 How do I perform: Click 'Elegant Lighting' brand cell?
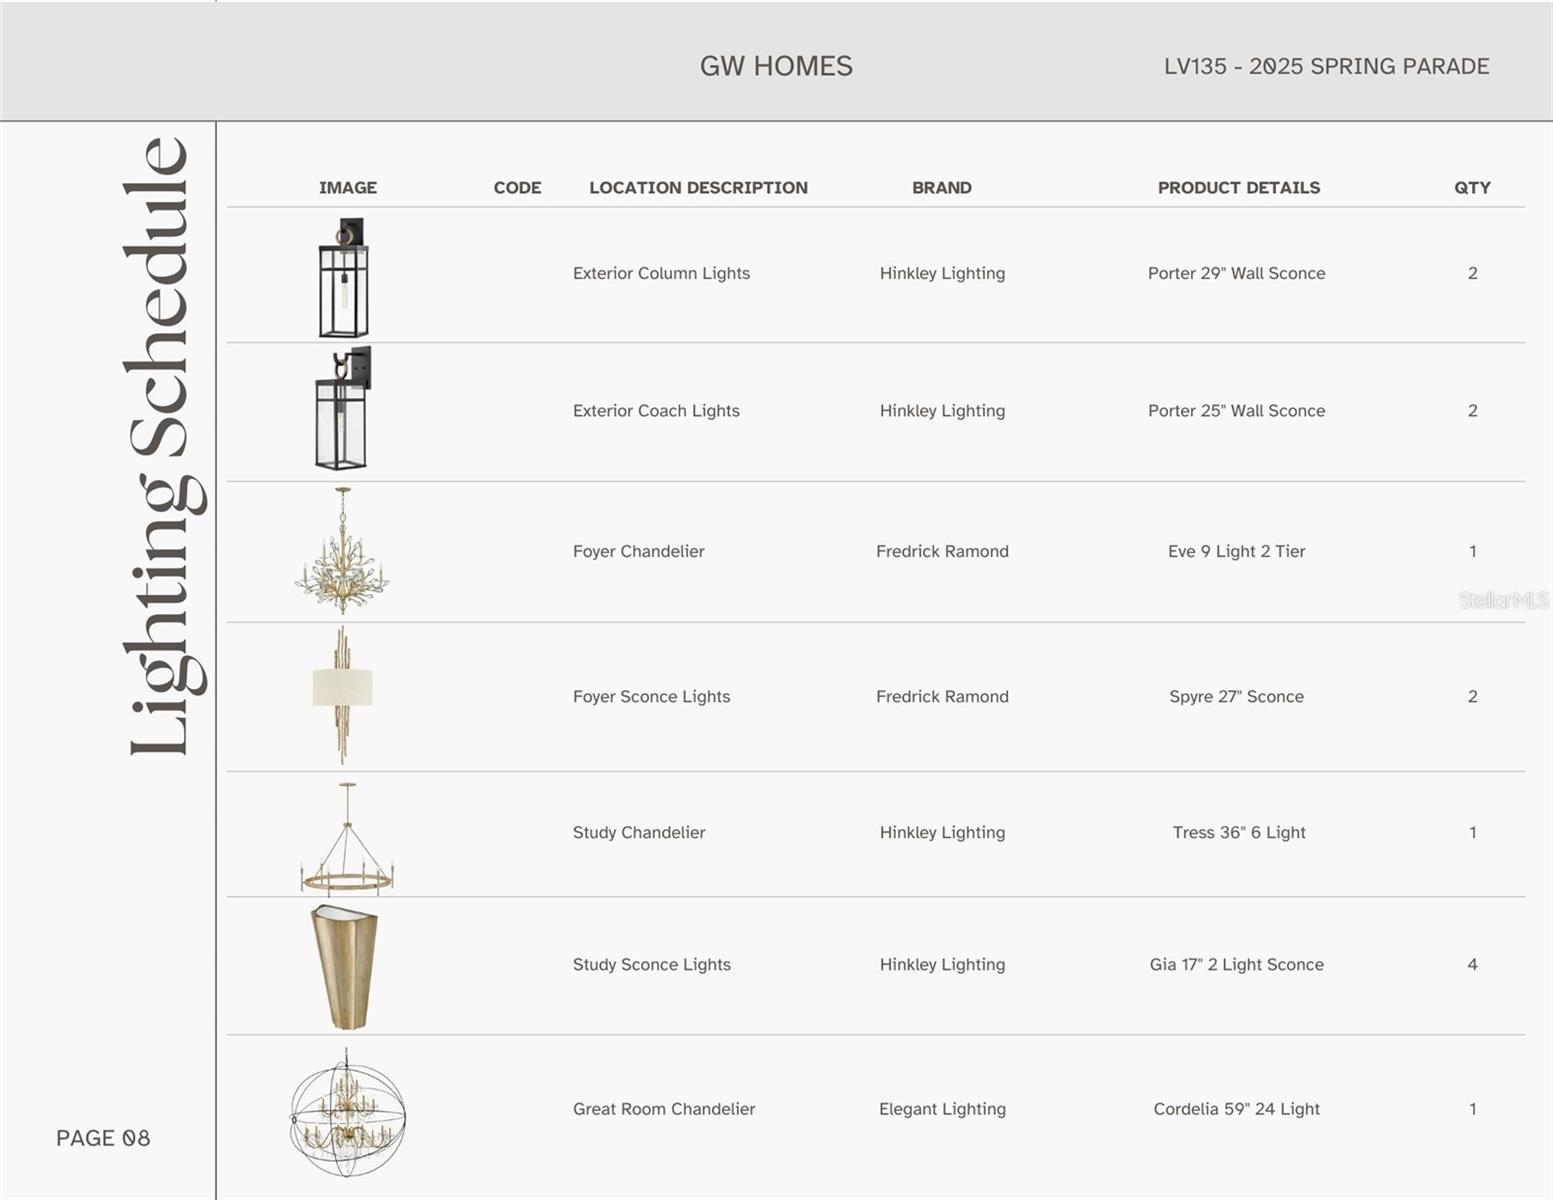942,1108
